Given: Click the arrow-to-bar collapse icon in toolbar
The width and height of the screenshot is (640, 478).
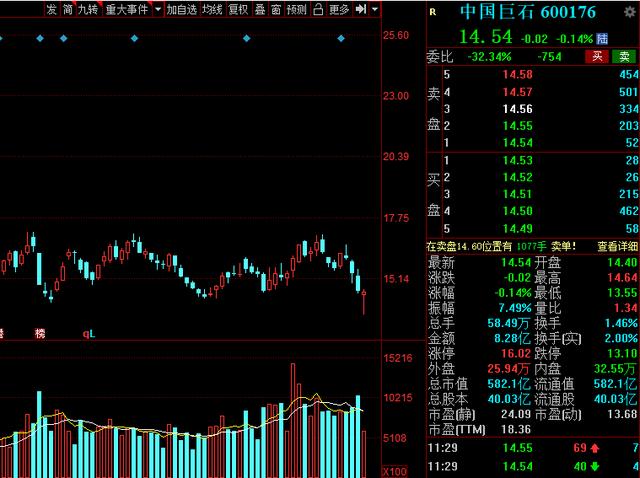Looking at the screenshot, I should click(361, 9).
